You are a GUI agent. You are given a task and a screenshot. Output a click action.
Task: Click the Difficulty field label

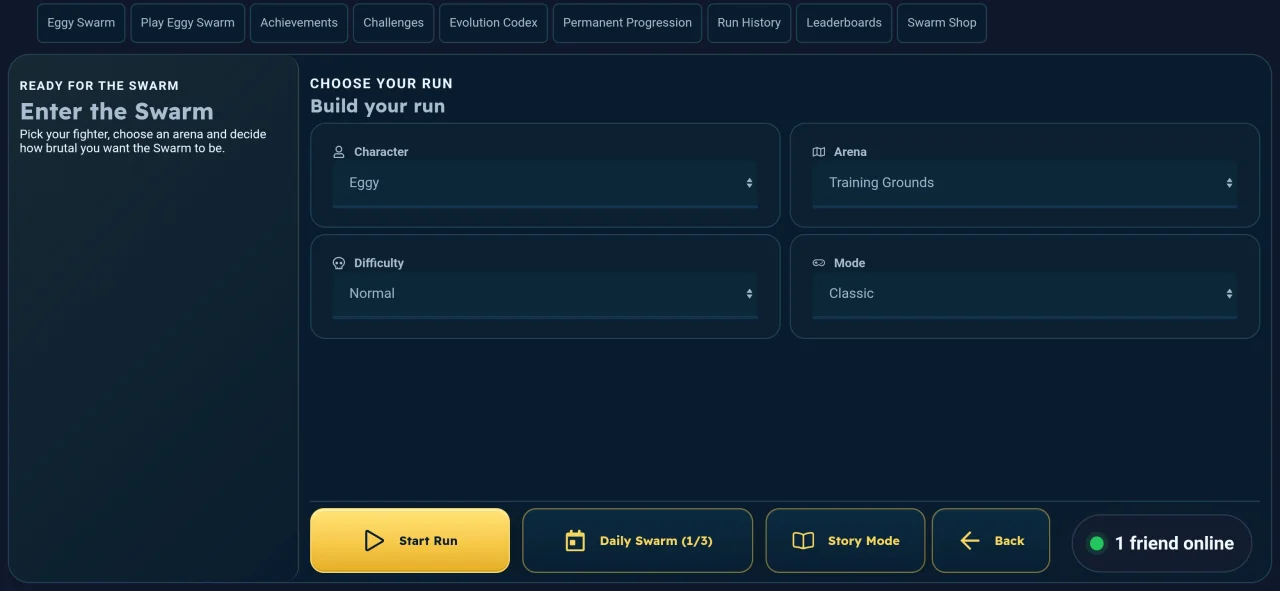coord(379,263)
